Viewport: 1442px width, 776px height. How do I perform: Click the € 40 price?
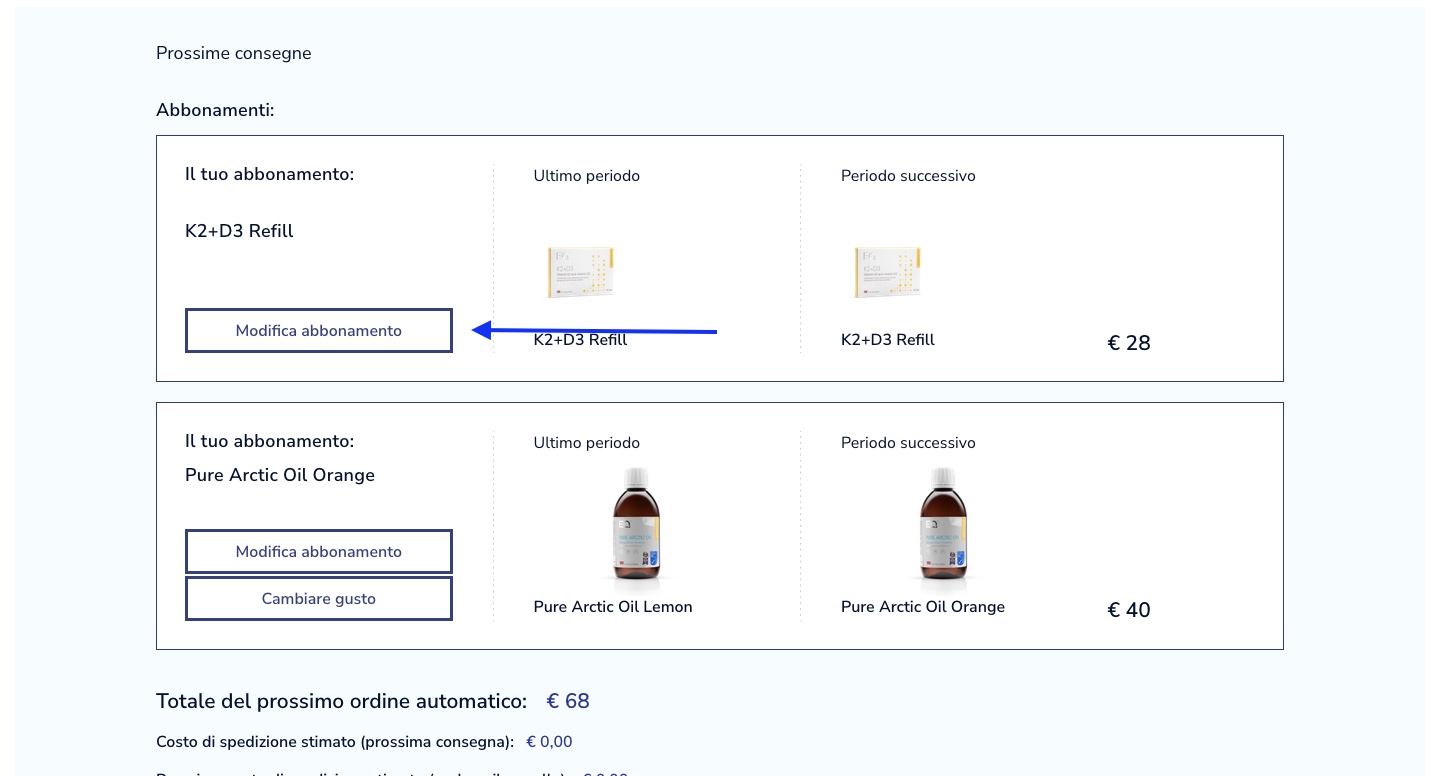[1129, 610]
